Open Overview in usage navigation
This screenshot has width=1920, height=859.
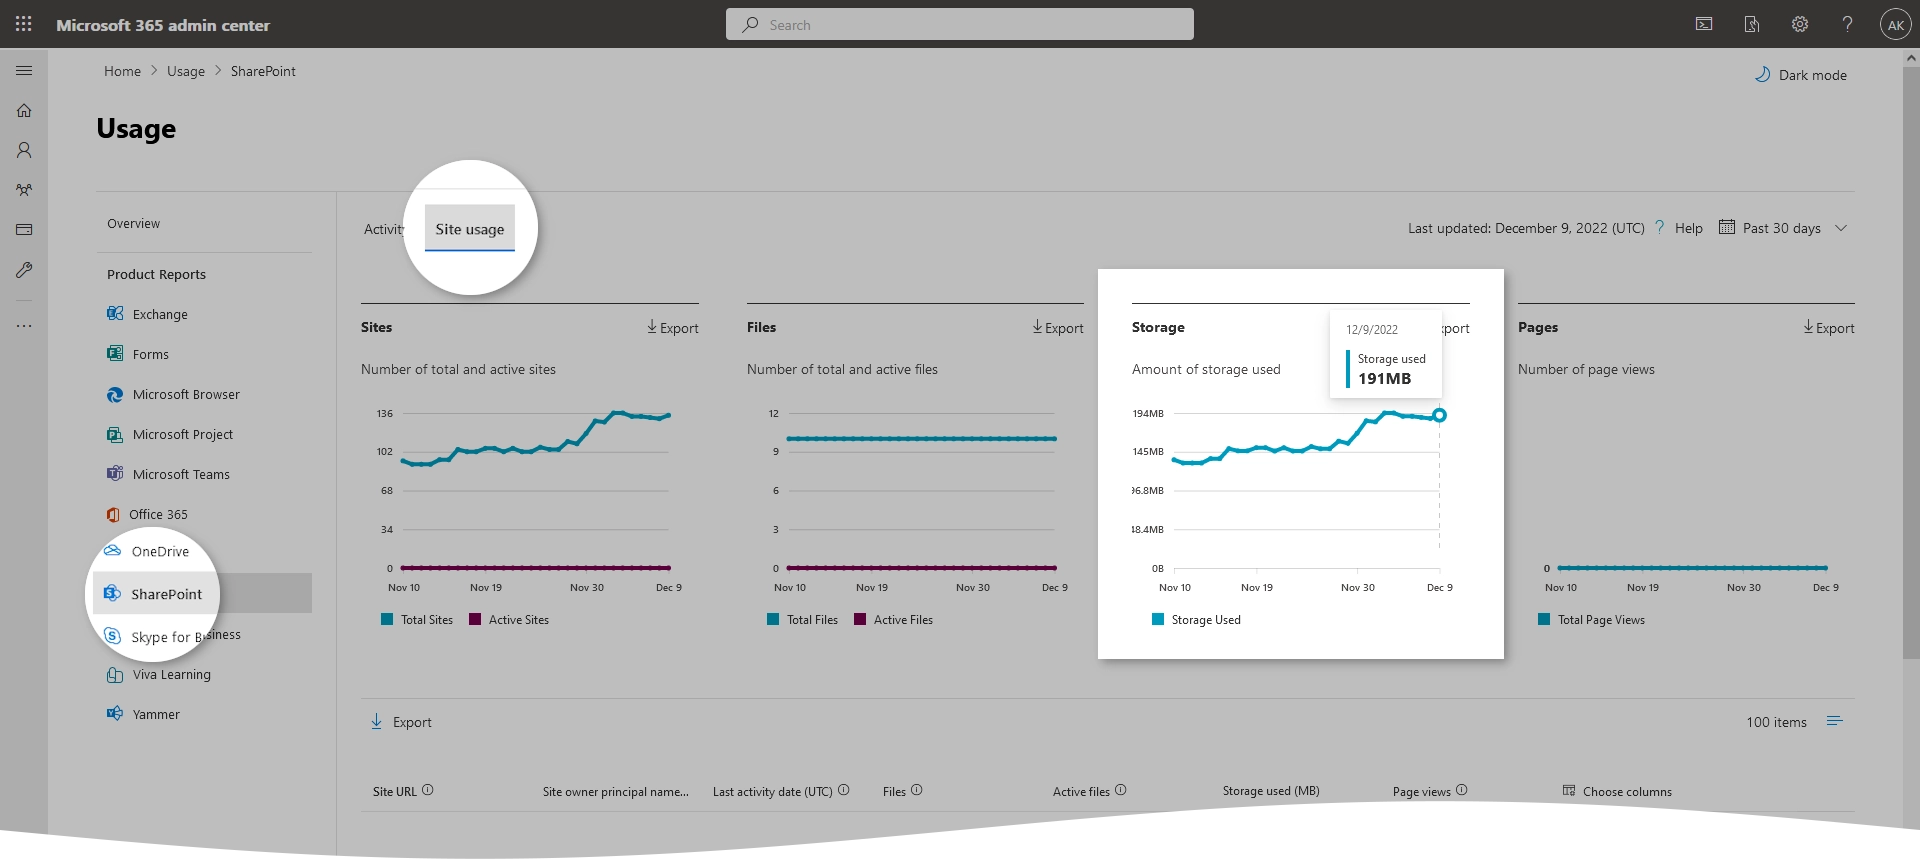(x=134, y=223)
